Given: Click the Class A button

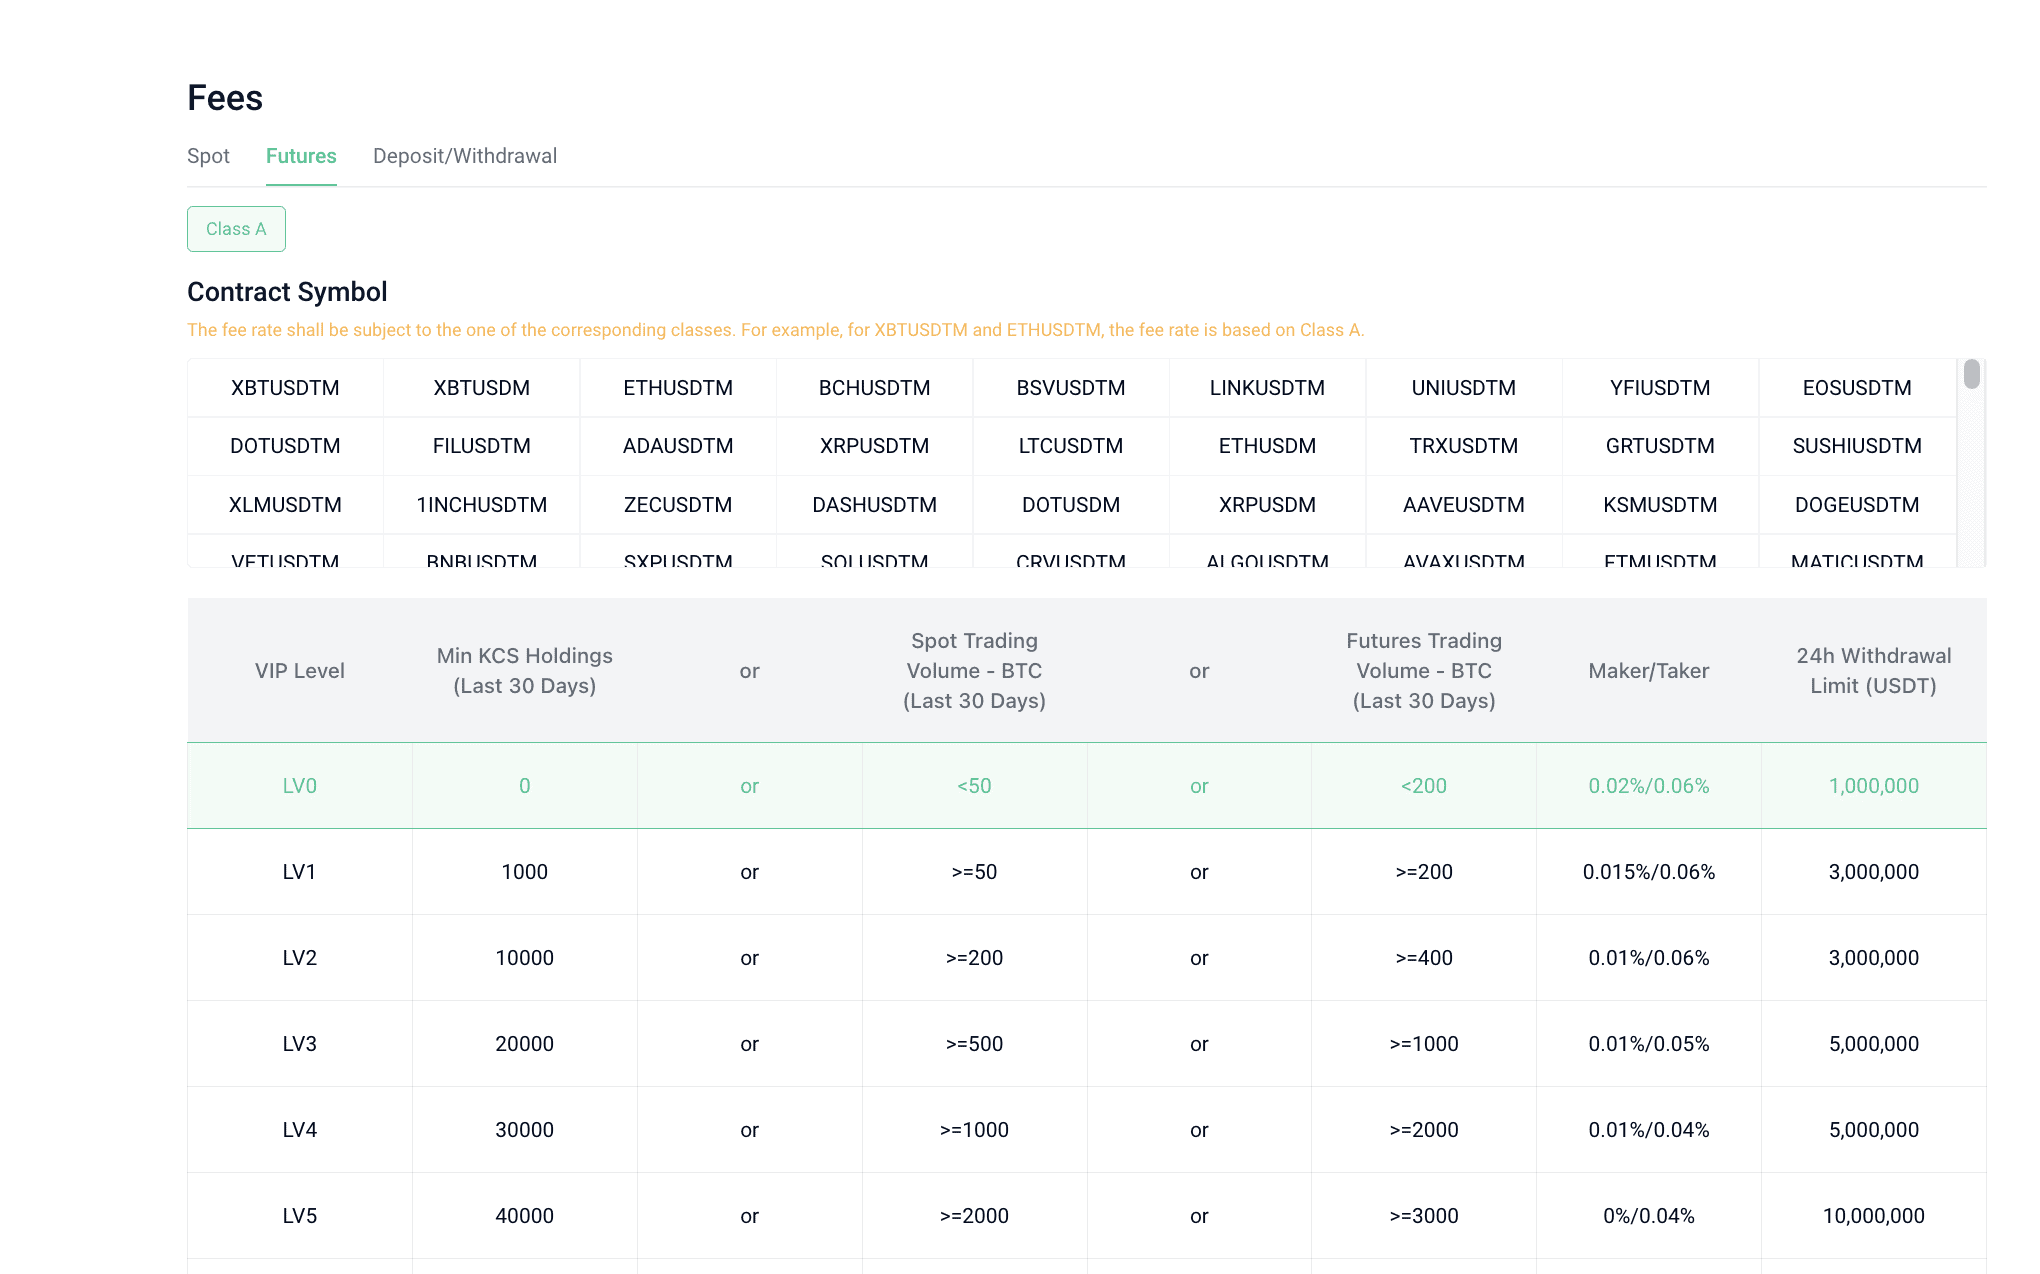Looking at the screenshot, I should 236,229.
